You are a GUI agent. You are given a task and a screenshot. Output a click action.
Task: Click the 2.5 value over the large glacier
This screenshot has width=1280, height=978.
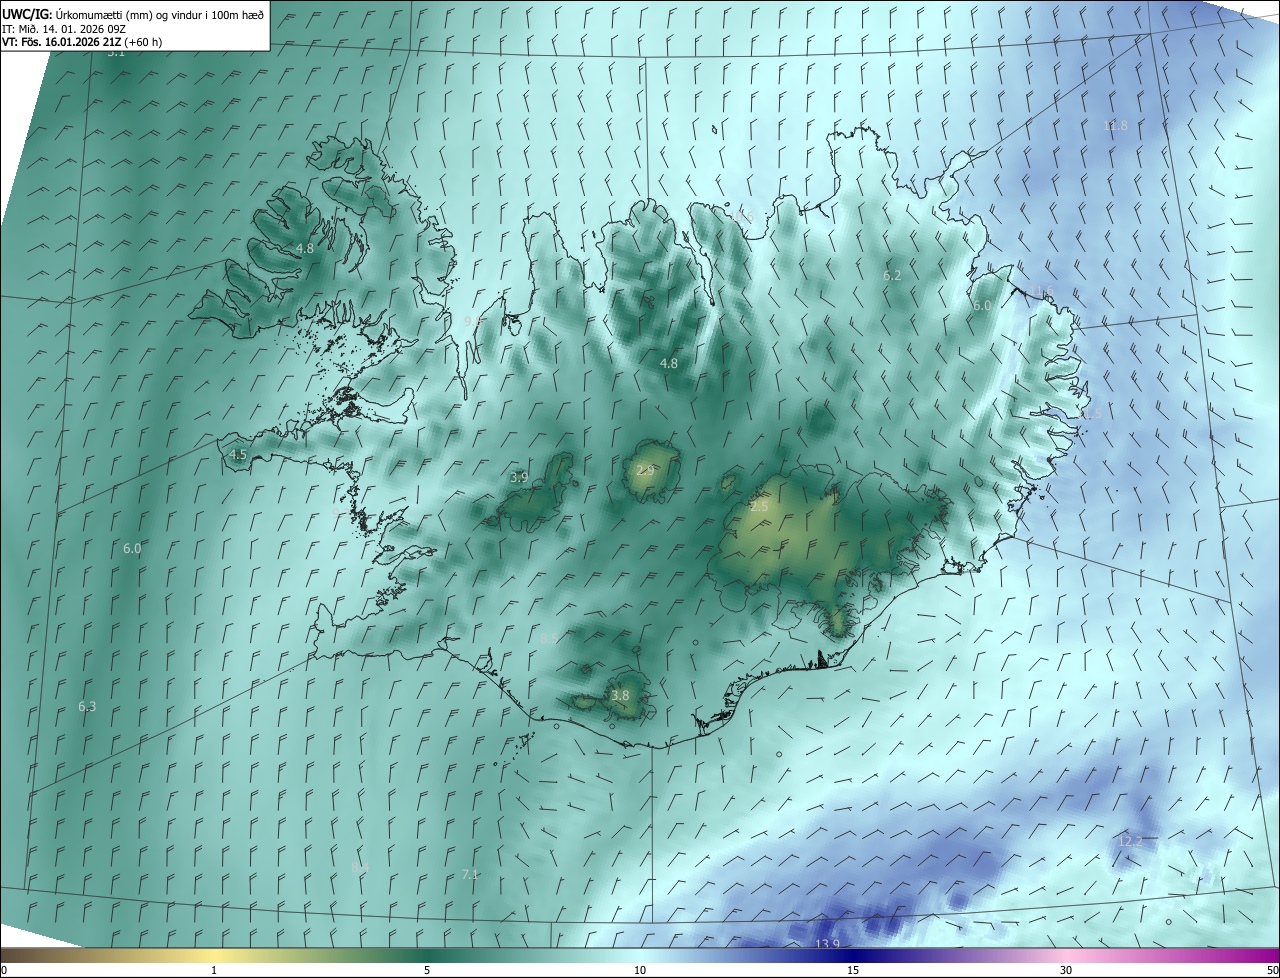click(x=759, y=507)
